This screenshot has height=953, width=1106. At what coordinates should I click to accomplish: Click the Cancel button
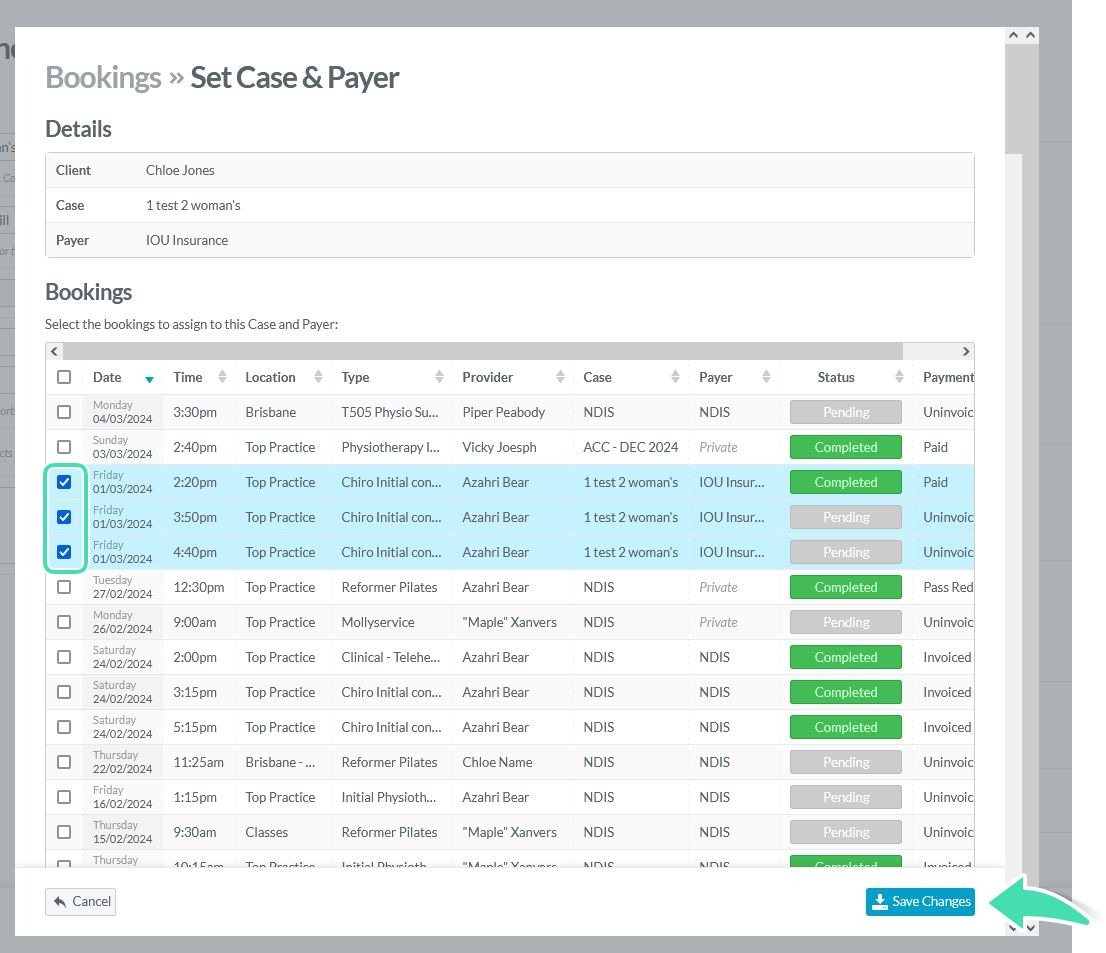80,902
